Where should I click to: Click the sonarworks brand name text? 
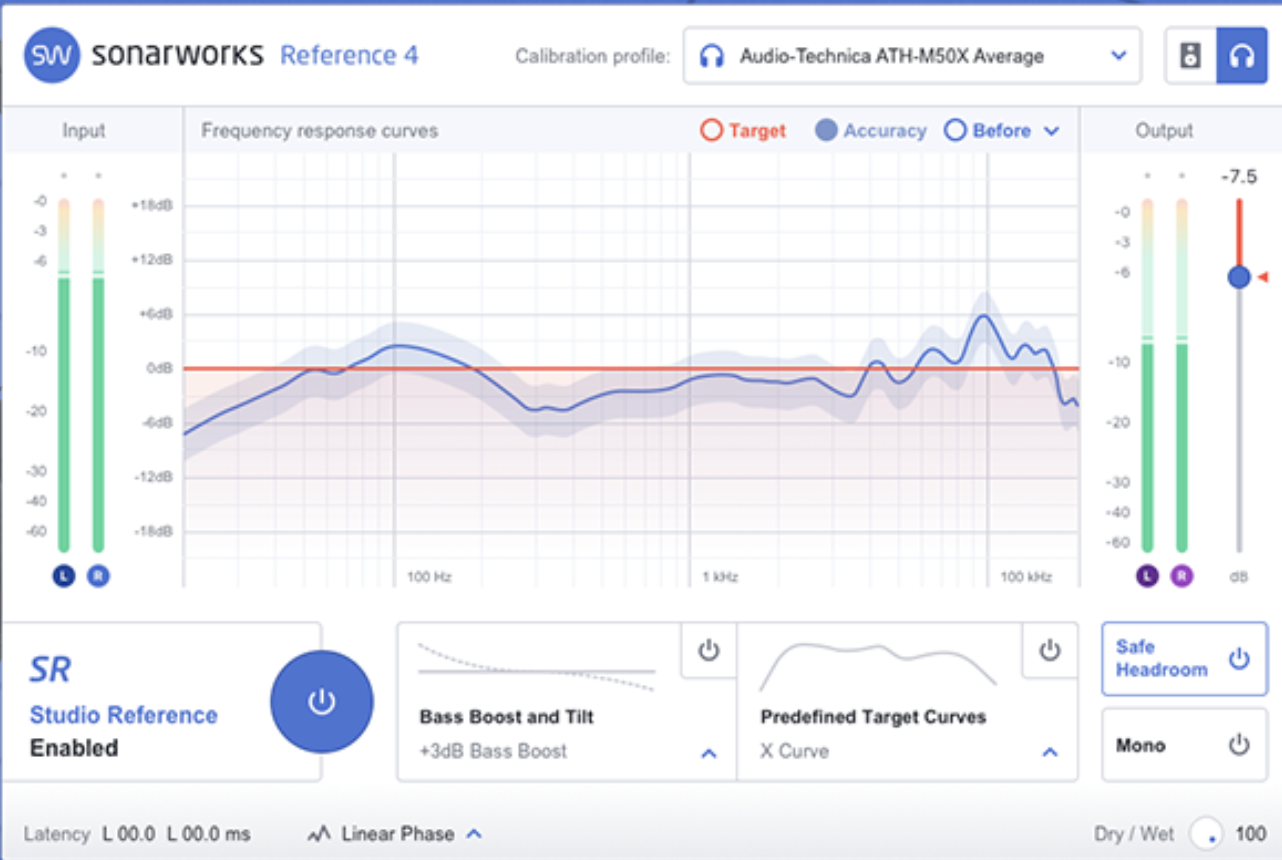178,54
